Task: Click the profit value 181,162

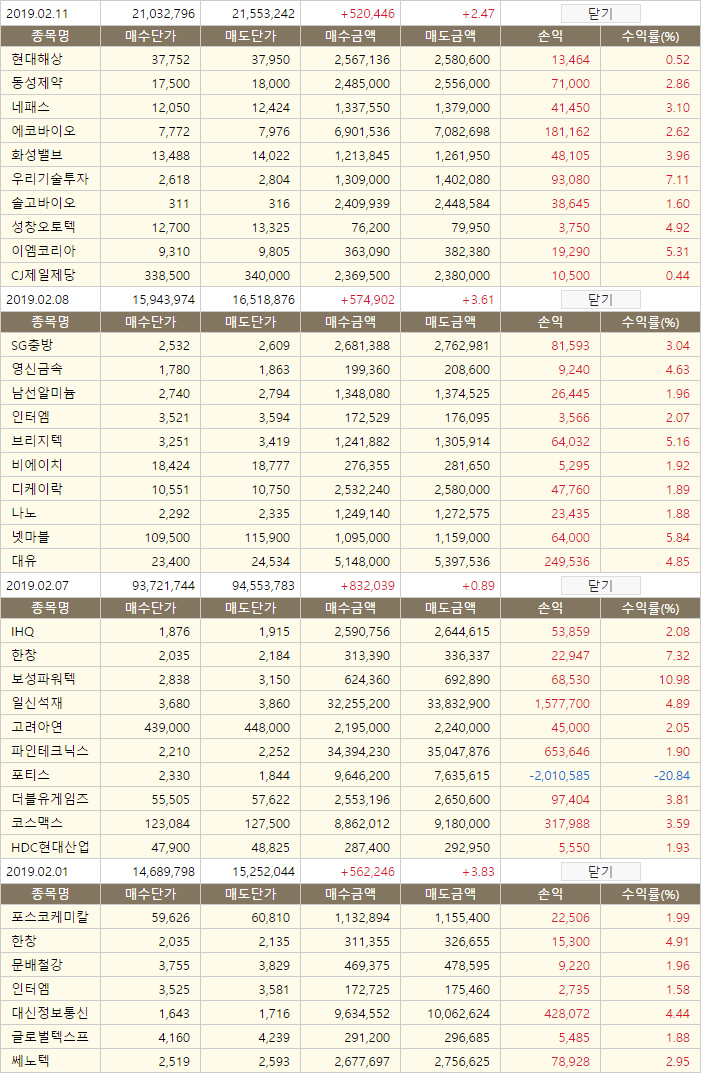Action: [567, 132]
